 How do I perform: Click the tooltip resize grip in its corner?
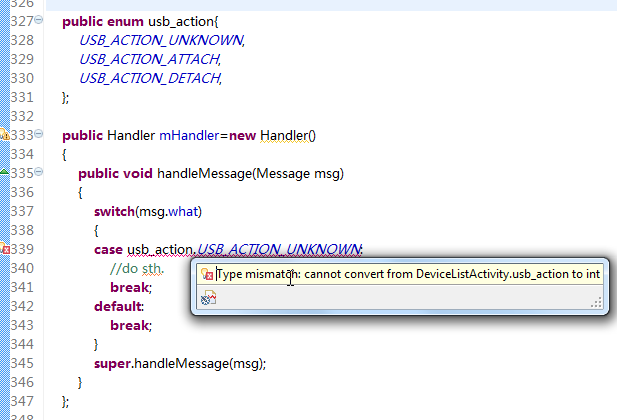click(597, 302)
